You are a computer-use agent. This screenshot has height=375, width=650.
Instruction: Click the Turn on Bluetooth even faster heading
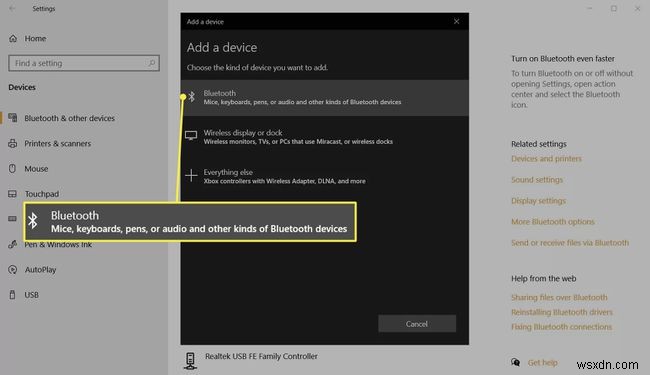click(563, 59)
